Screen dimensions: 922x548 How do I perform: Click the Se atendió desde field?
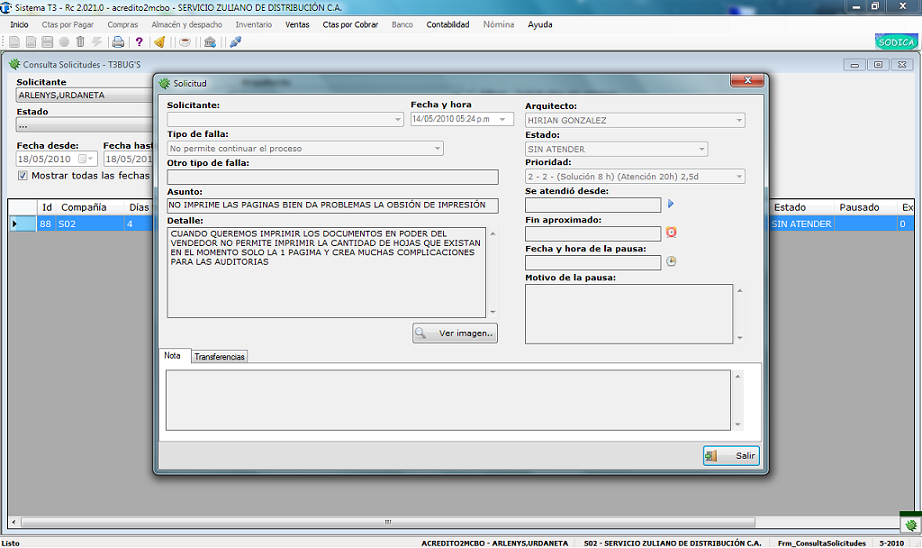click(593, 205)
